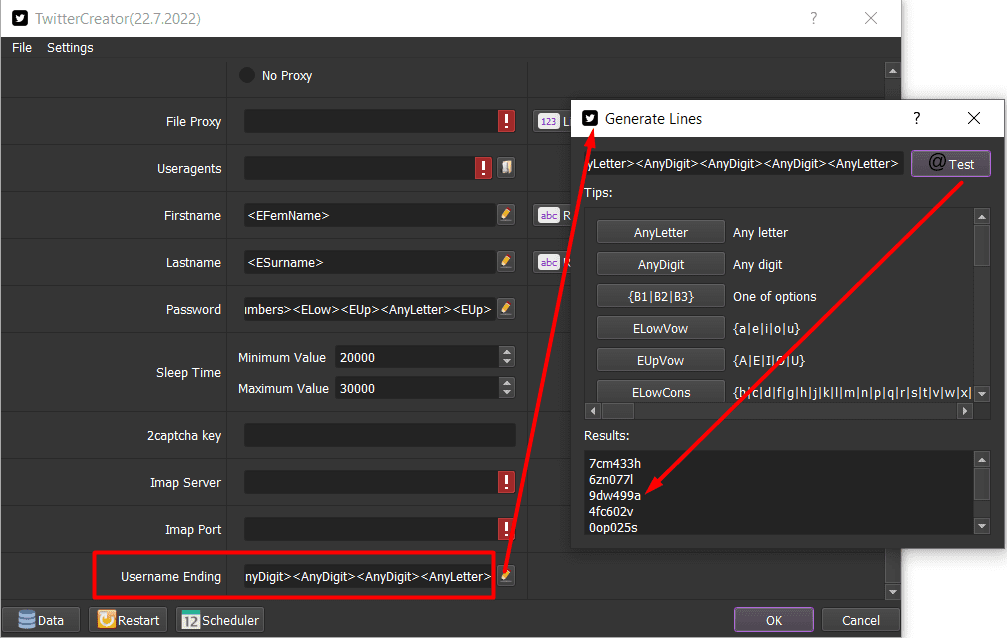Click the File Proxy input field

(x=370, y=121)
